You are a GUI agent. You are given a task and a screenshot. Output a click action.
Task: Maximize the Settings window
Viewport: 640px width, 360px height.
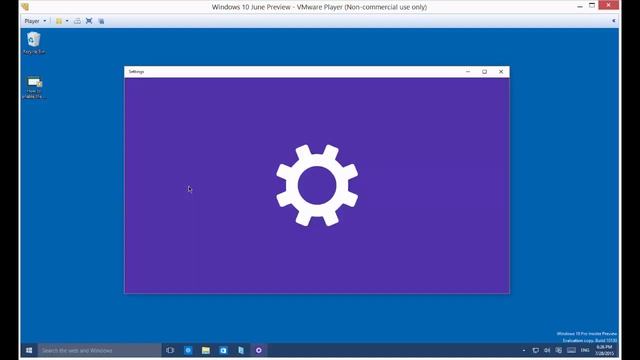[x=484, y=72]
